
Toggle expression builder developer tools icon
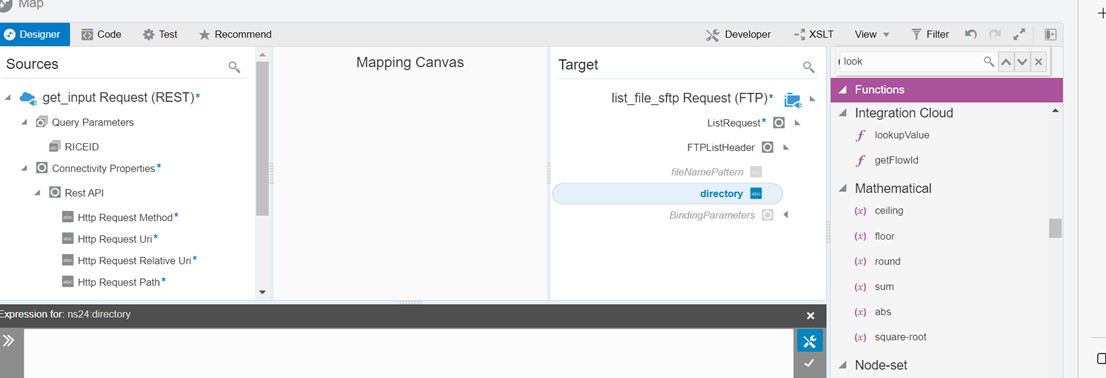pos(810,342)
